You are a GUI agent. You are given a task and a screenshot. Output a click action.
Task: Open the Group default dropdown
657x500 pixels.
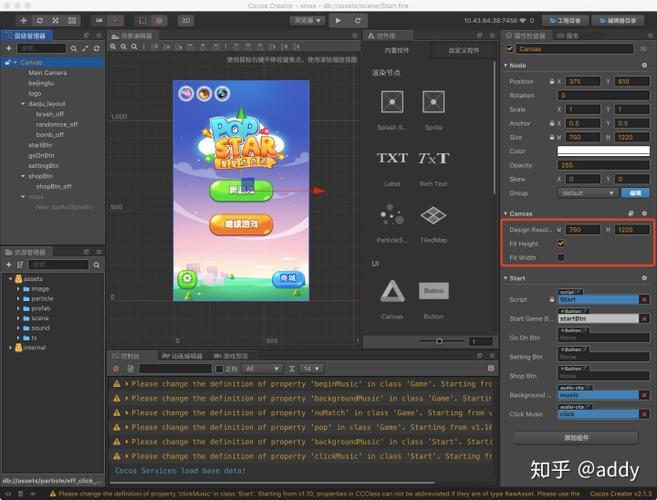(x=587, y=193)
